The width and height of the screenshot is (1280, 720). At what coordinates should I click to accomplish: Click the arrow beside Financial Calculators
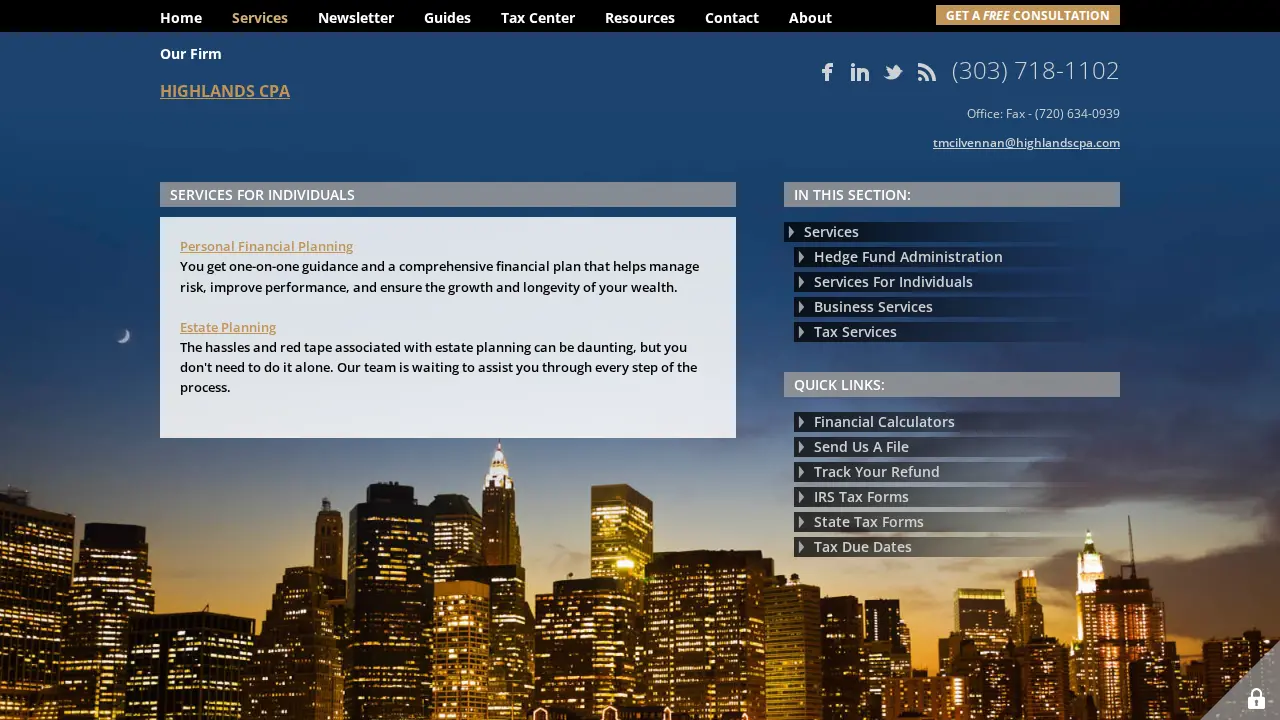click(x=801, y=422)
